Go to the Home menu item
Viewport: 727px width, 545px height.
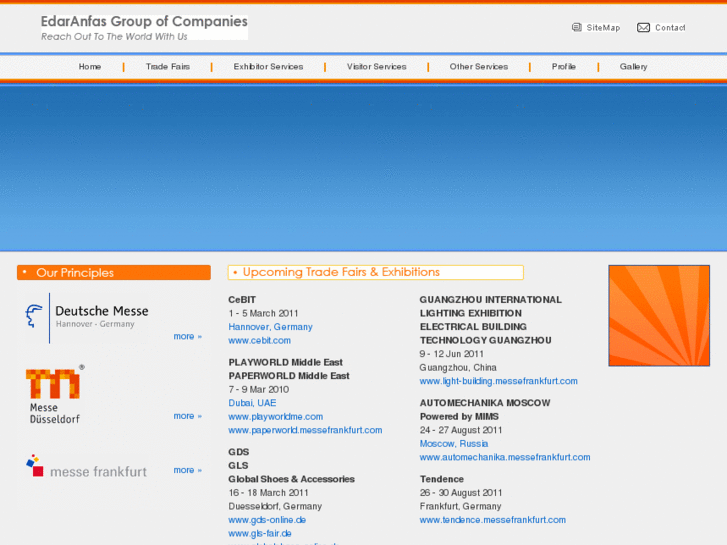coord(90,67)
